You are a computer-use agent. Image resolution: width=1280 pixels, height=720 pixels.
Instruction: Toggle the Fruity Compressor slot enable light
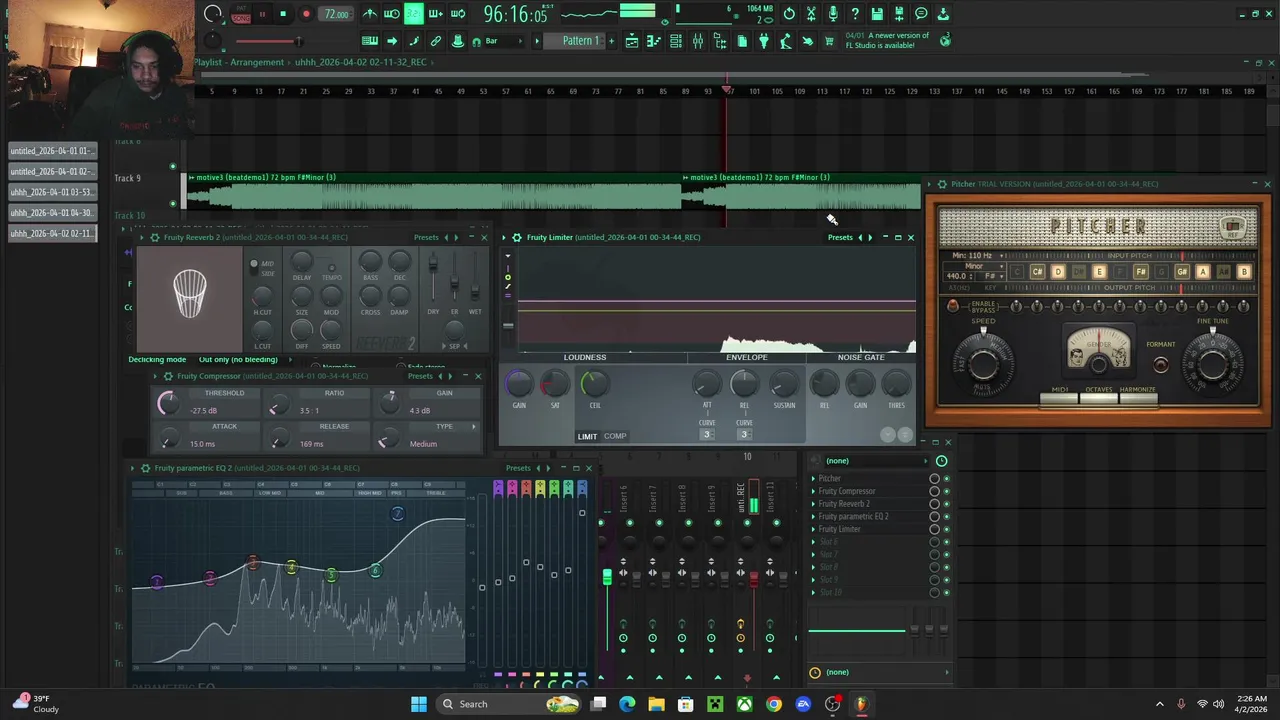pyautogui.click(x=946, y=492)
